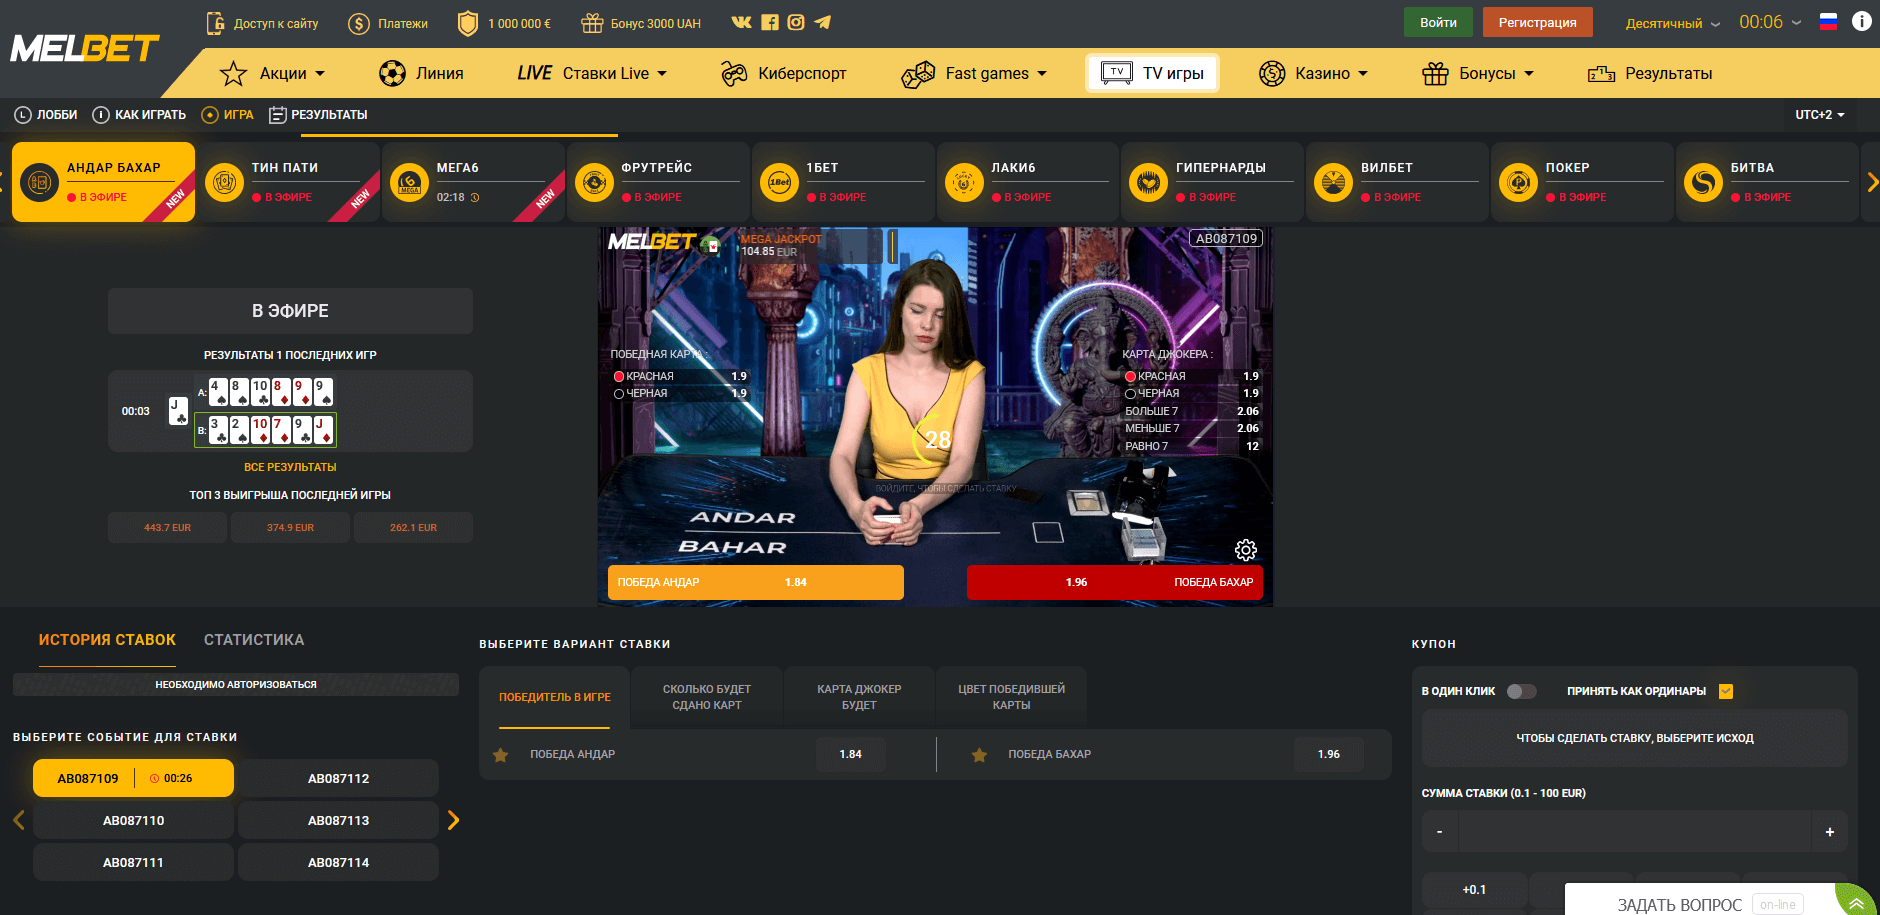Switch to Цвет победившей карты tab
Viewport: 1880px width, 915px height.
pos(1011,697)
